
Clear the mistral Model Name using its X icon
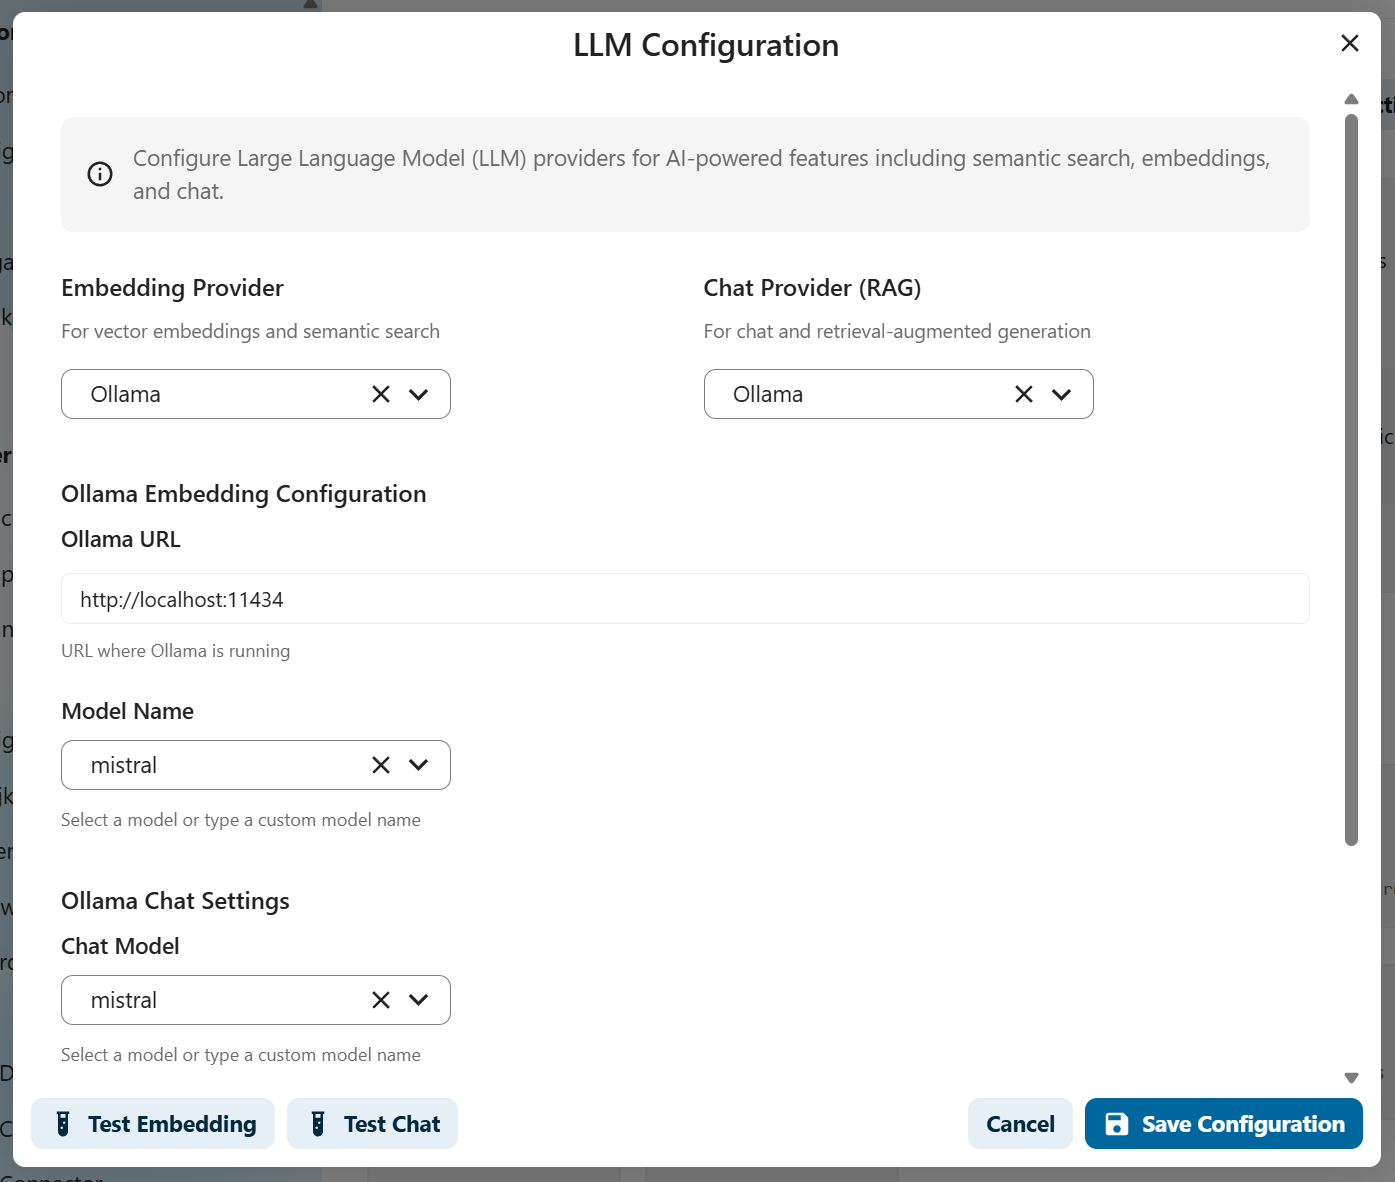click(380, 765)
